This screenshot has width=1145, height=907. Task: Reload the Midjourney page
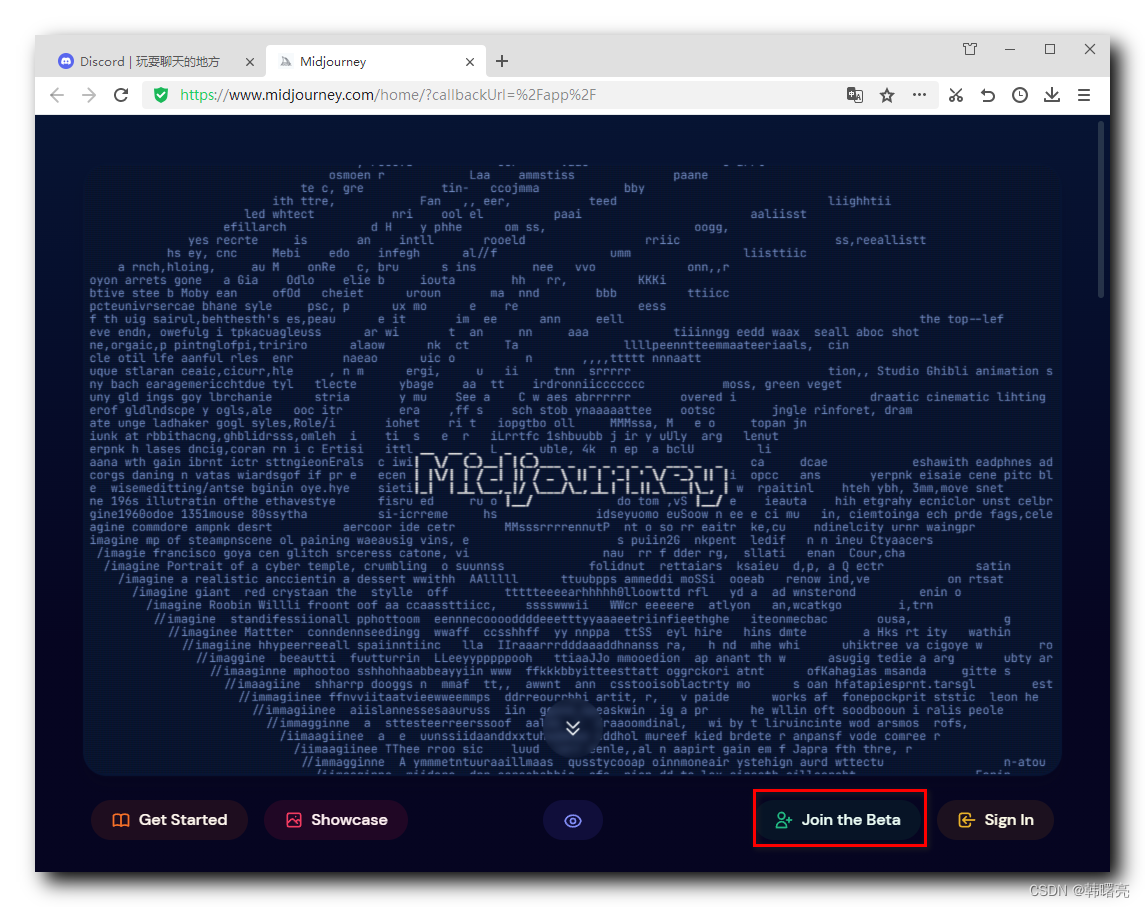(121, 95)
